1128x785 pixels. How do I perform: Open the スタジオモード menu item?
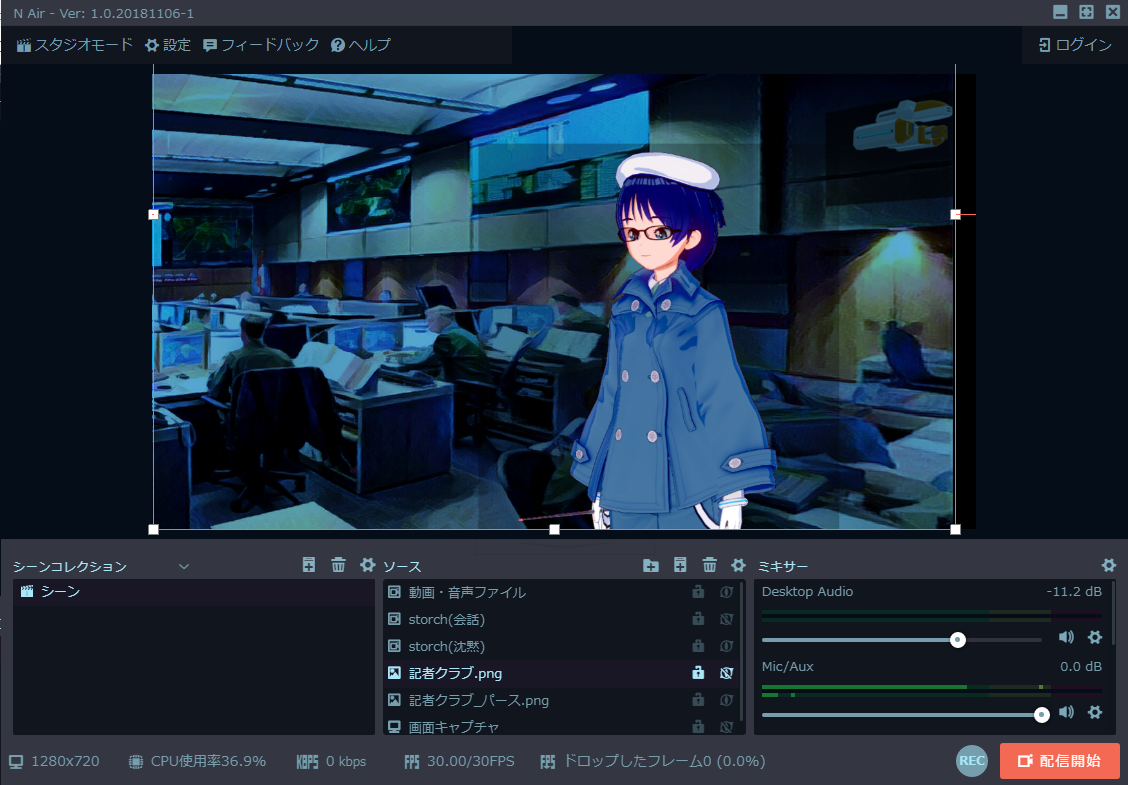[74, 45]
